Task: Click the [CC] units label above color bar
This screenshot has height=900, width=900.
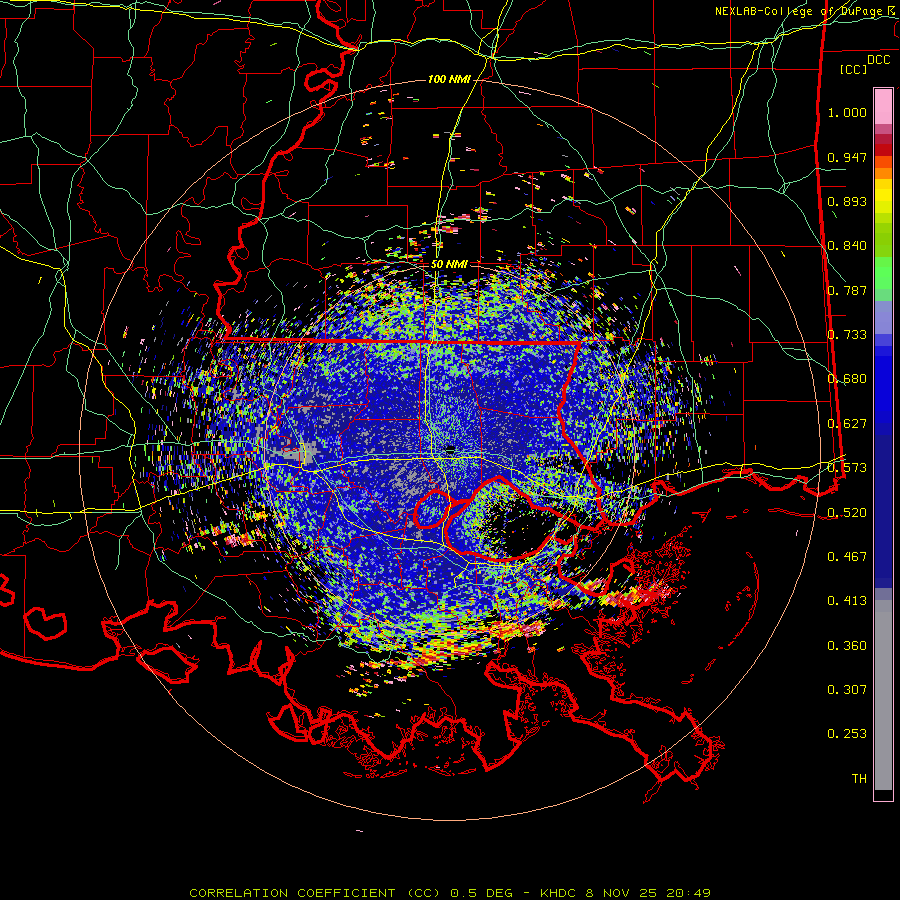Action: click(x=854, y=69)
